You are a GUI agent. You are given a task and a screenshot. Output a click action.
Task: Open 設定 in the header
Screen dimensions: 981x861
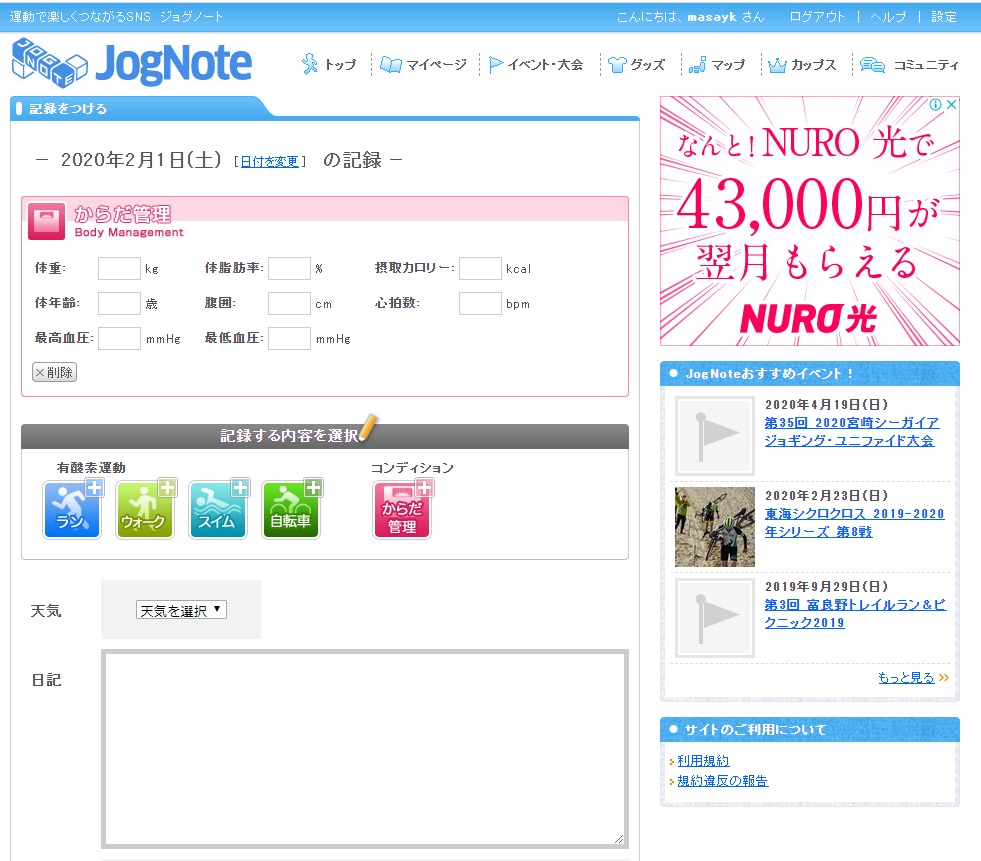pos(943,17)
